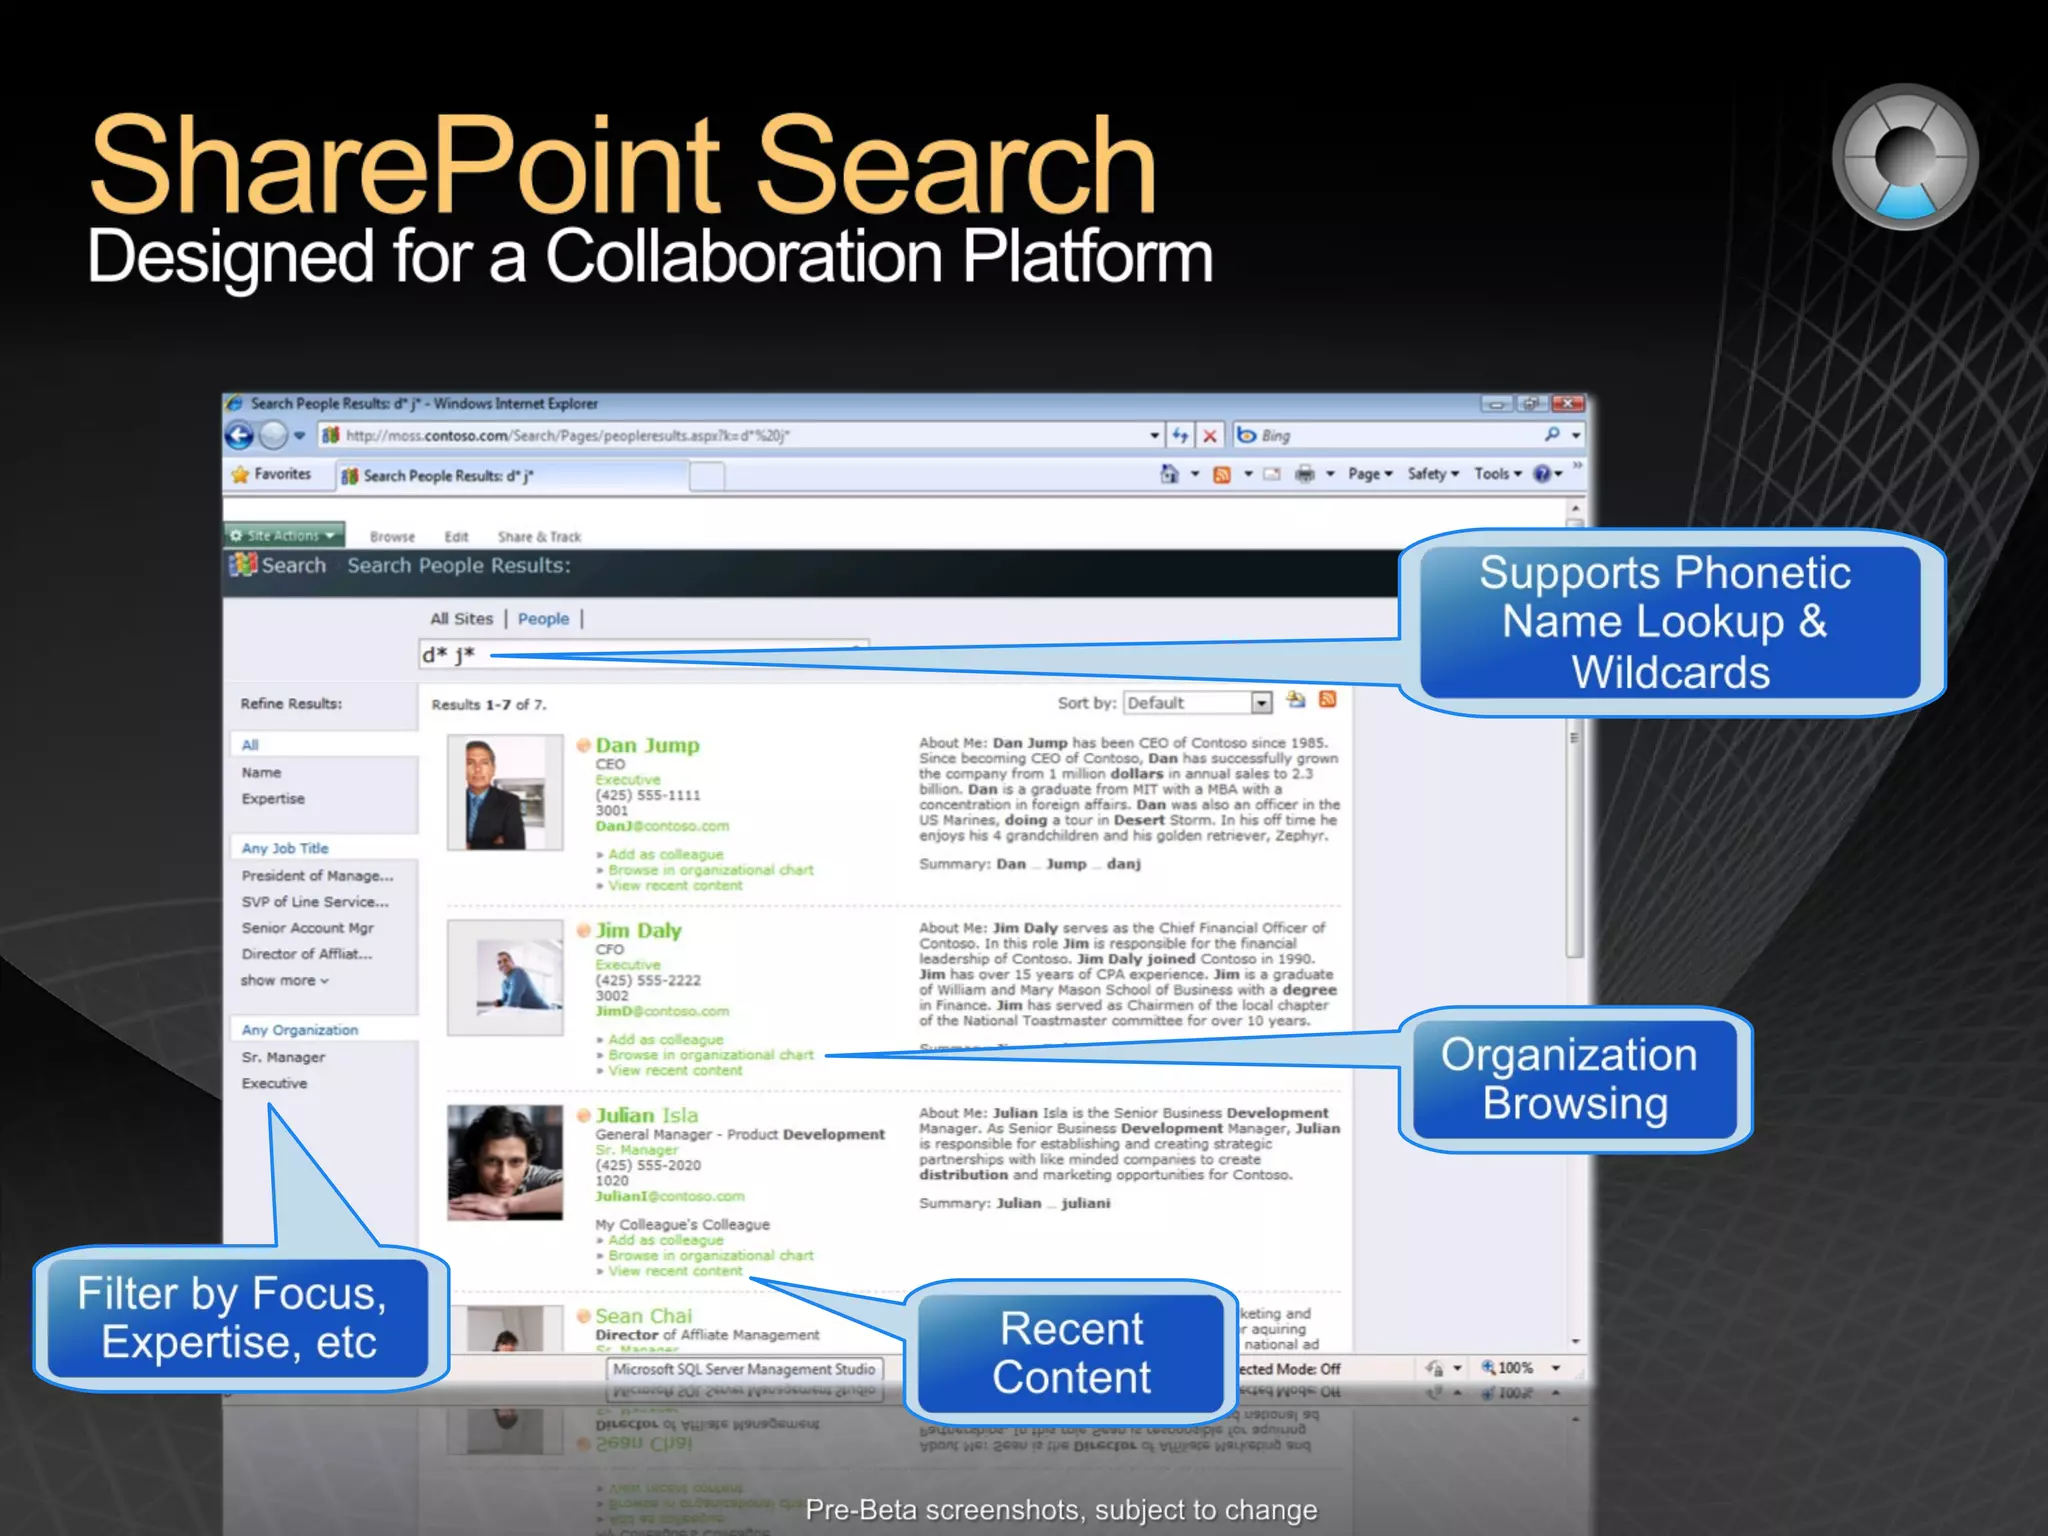Click the orange RSS feeds toolbar icon
Viewport: 2048px width, 1536px height.
[x=1221, y=474]
